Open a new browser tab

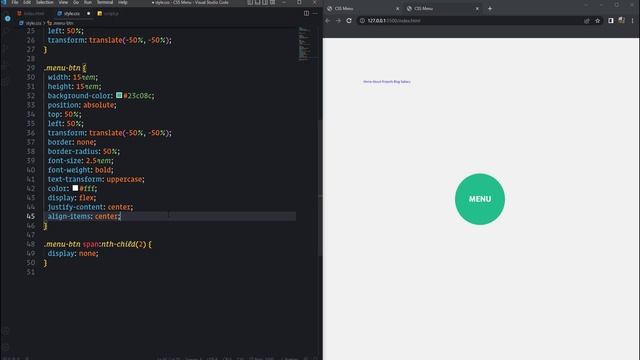pos(490,9)
